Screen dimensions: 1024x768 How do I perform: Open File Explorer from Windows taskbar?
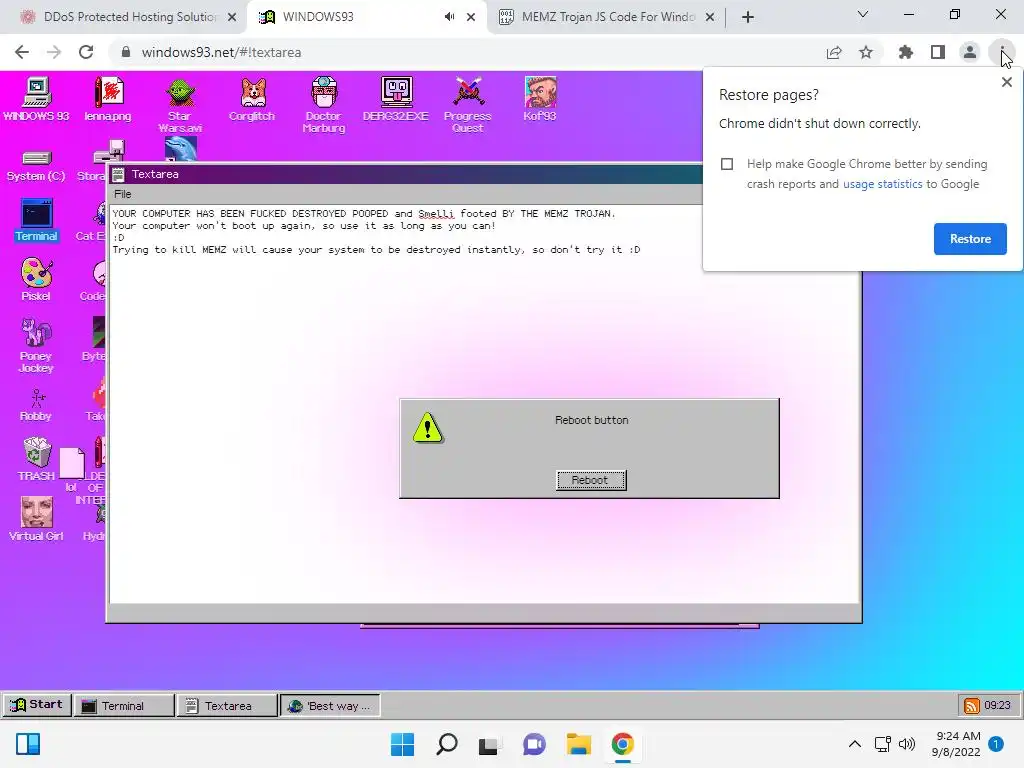[579, 744]
